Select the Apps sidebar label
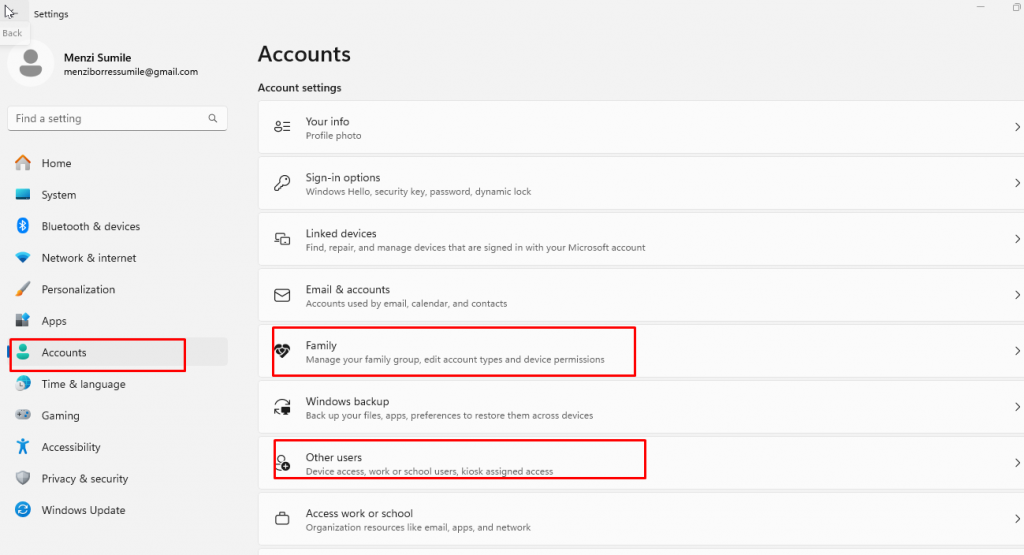 coord(54,321)
